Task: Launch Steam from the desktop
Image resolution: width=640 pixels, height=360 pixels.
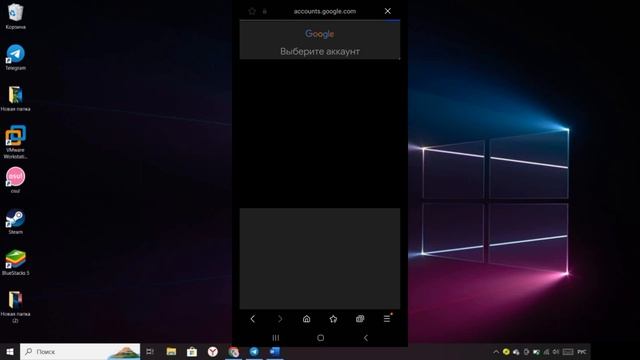Action: point(16,221)
